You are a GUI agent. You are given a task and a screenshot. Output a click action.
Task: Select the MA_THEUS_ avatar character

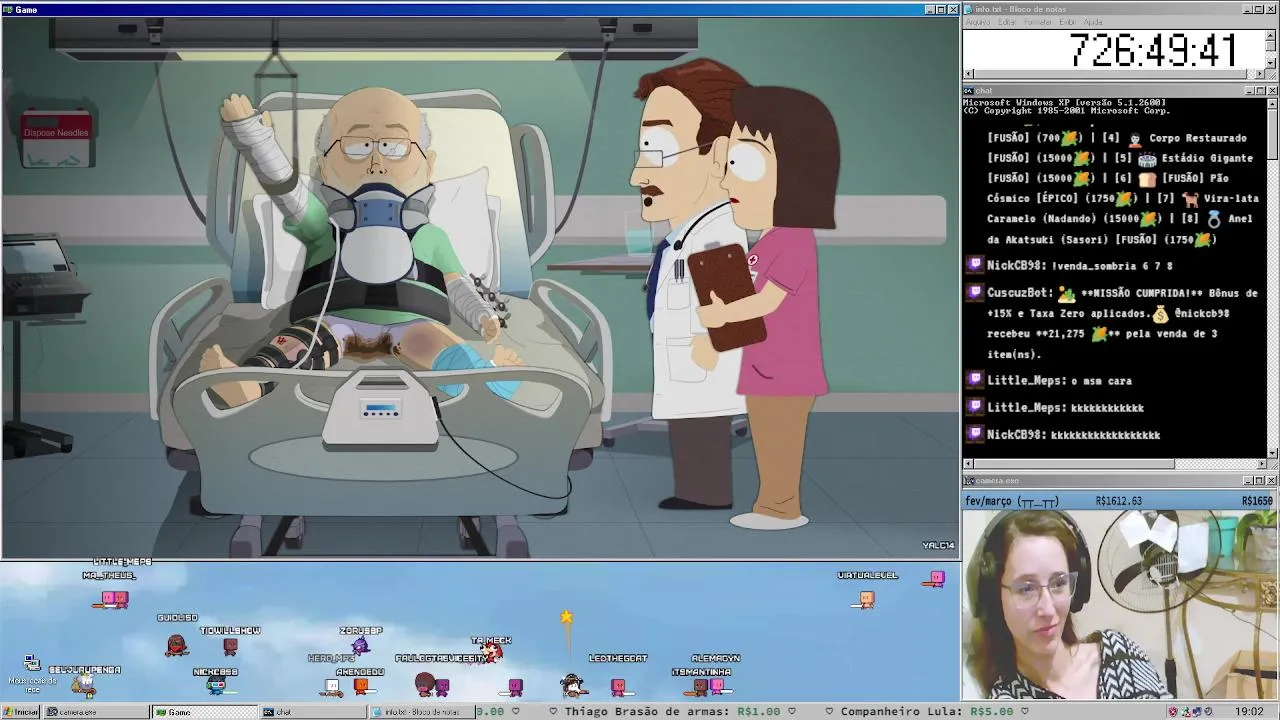click(x=115, y=599)
